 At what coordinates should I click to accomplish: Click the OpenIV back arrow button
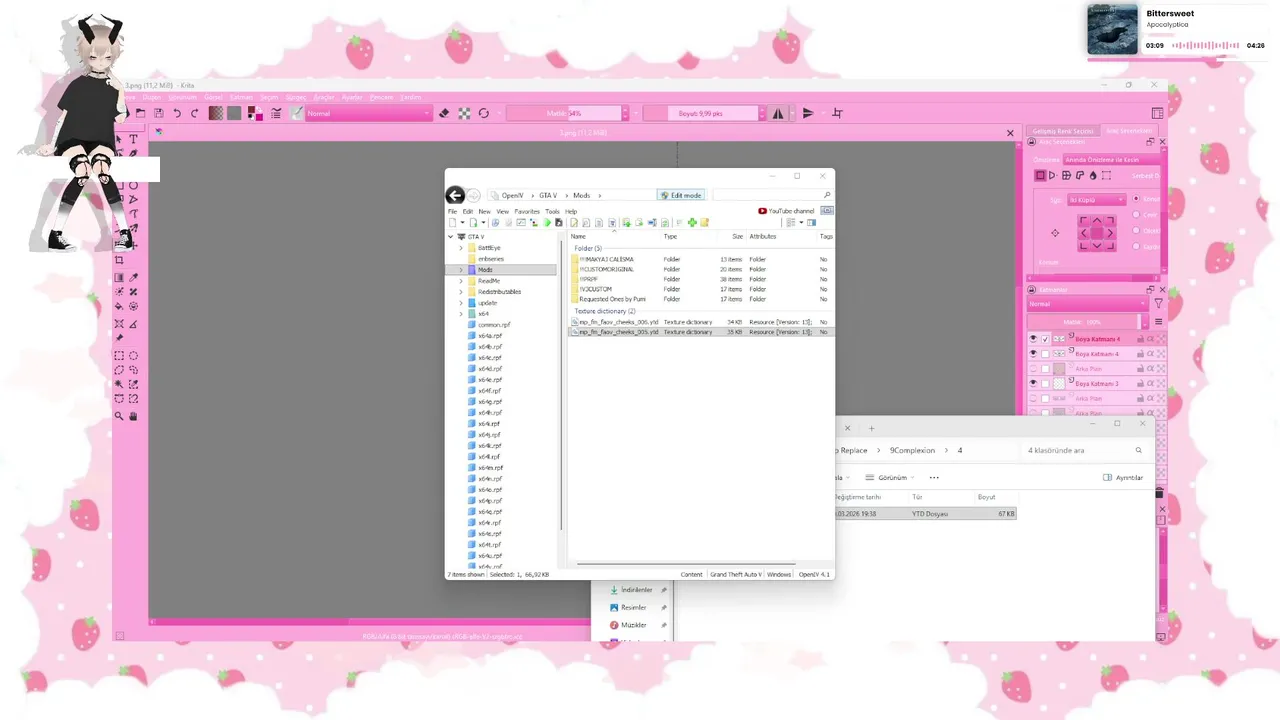click(455, 196)
